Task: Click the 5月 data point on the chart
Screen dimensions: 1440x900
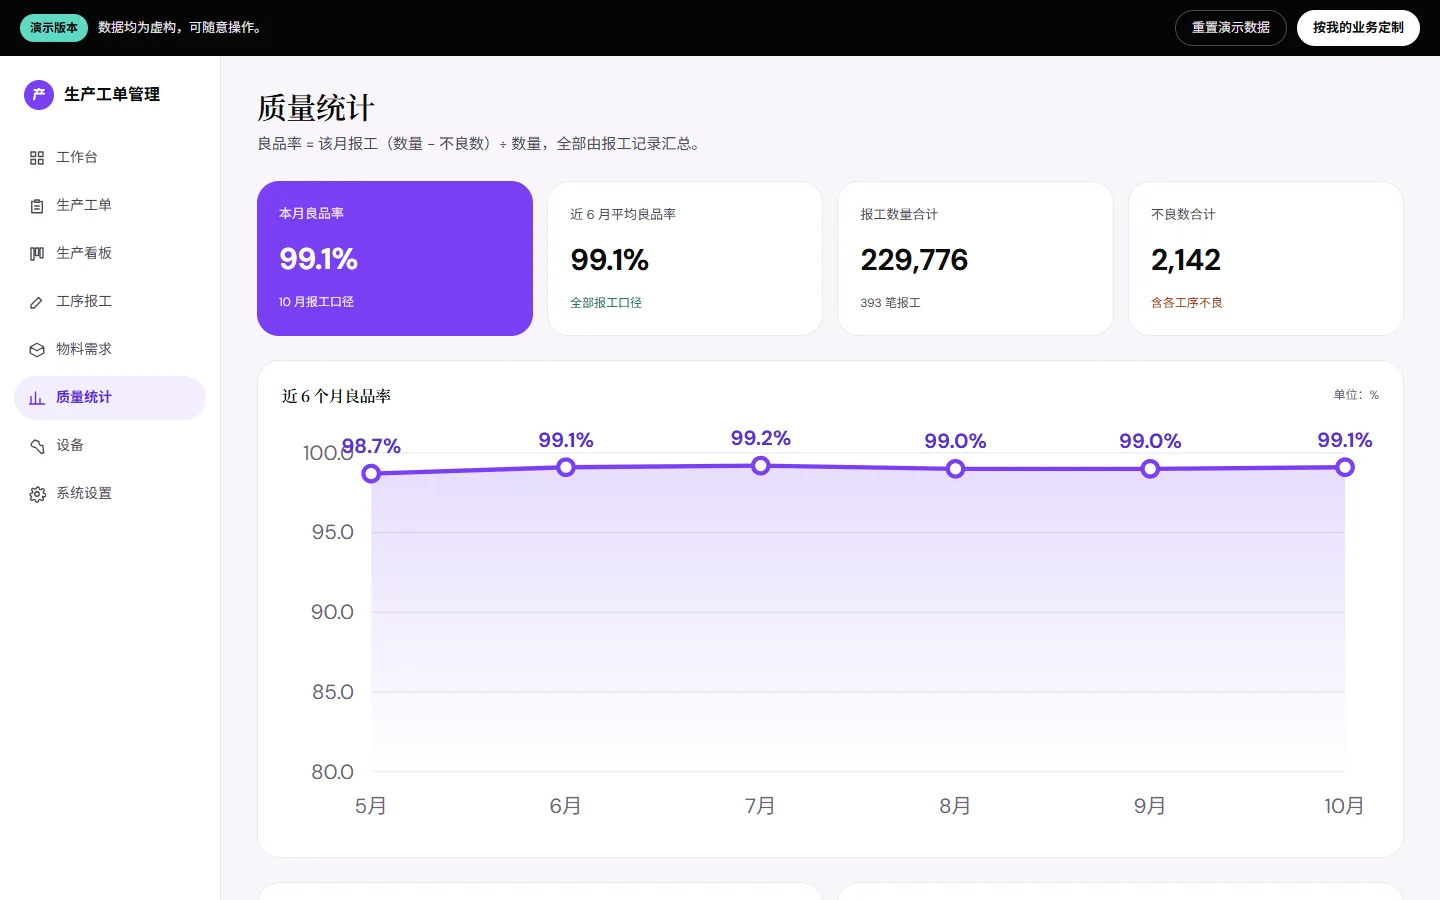Action: (x=371, y=473)
